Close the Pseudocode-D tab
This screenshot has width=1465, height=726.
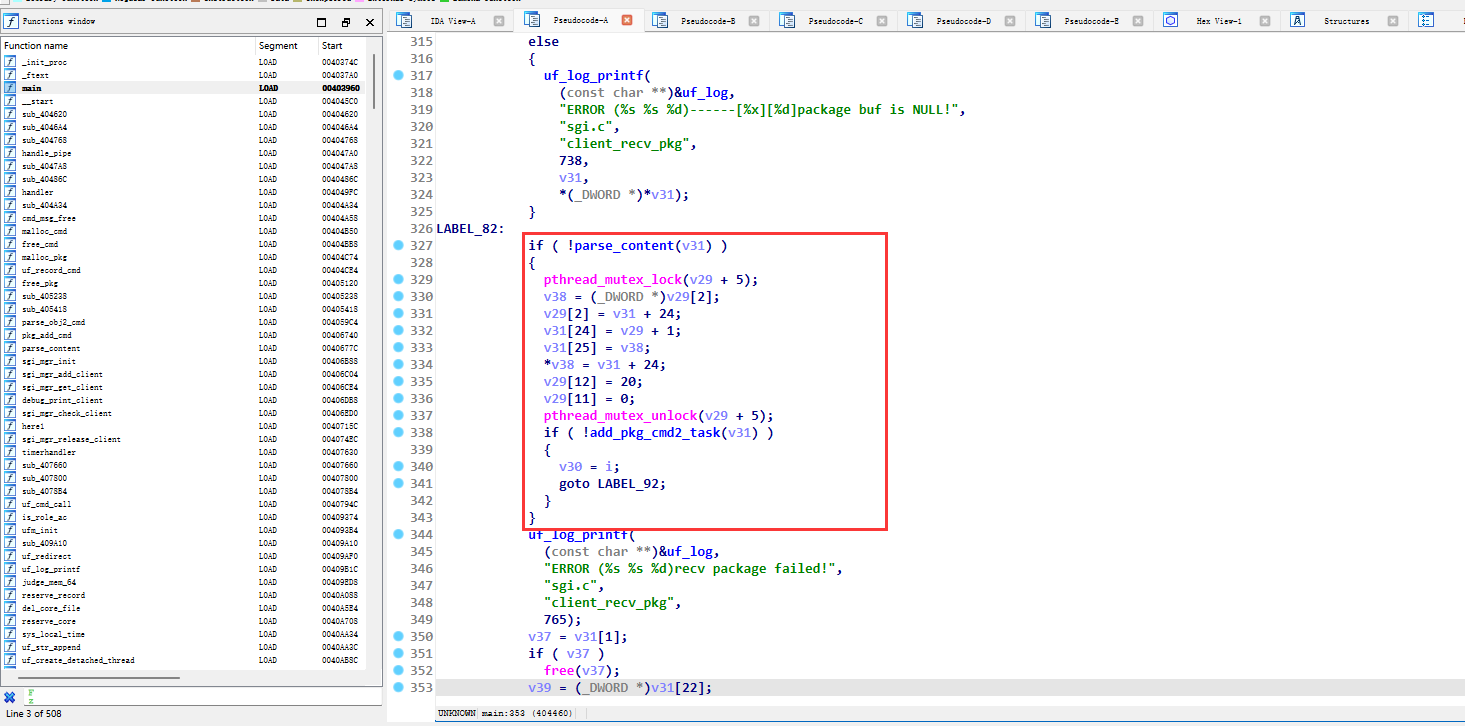click(1010, 20)
